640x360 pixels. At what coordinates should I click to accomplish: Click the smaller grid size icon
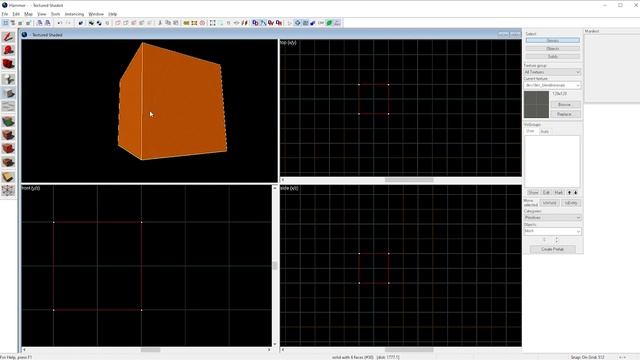tap(20, 23)
